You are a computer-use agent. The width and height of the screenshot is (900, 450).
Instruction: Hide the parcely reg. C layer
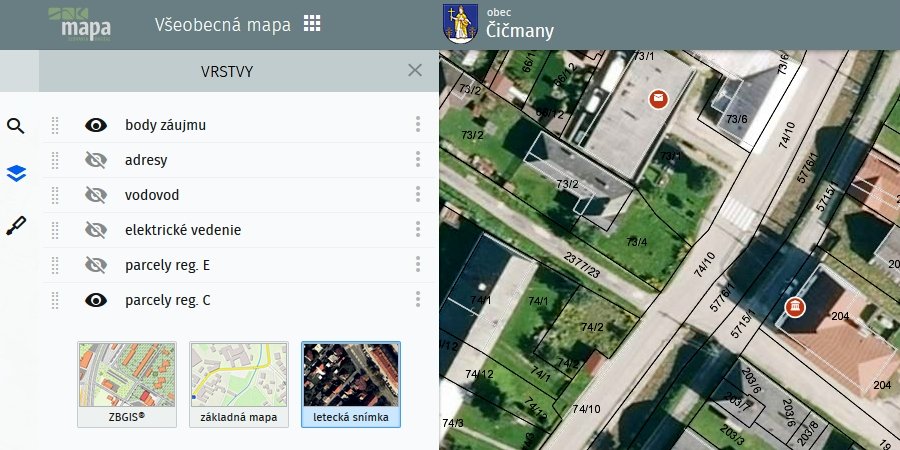96,300
